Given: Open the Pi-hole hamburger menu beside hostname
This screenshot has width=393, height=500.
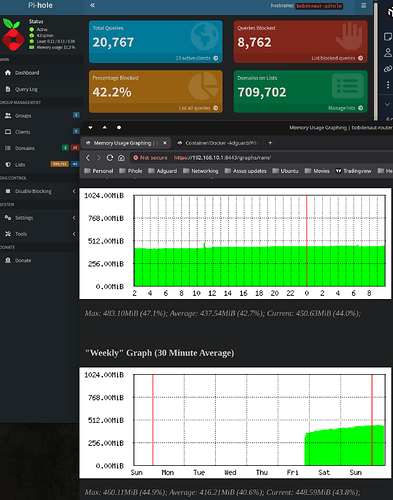Looking at the screenshot, I should pyautogui.click(x=364, y=5).
